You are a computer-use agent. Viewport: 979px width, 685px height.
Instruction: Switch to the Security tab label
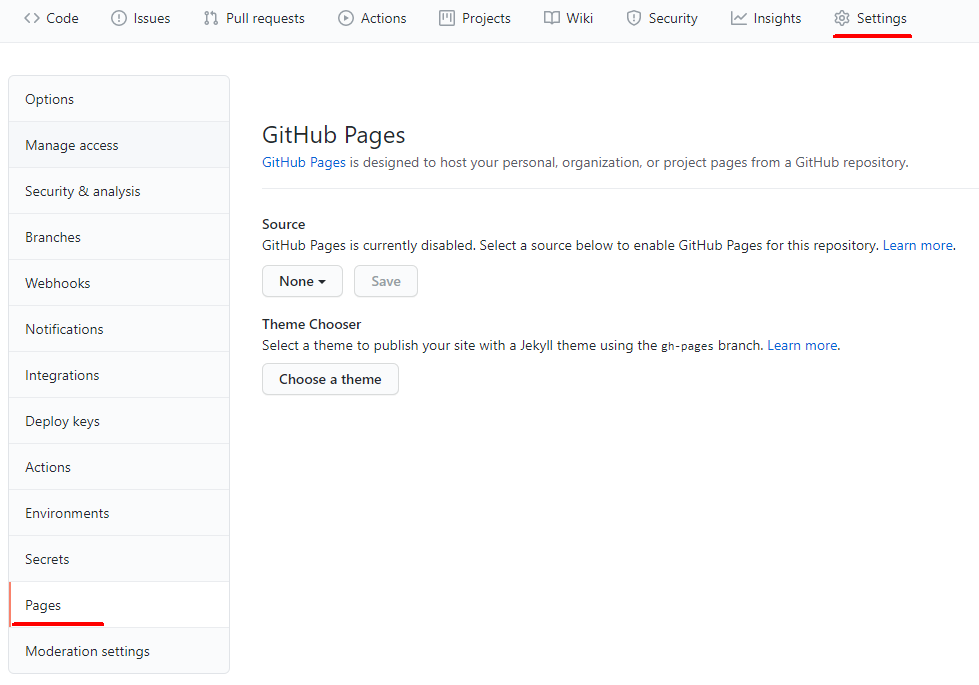673,19
